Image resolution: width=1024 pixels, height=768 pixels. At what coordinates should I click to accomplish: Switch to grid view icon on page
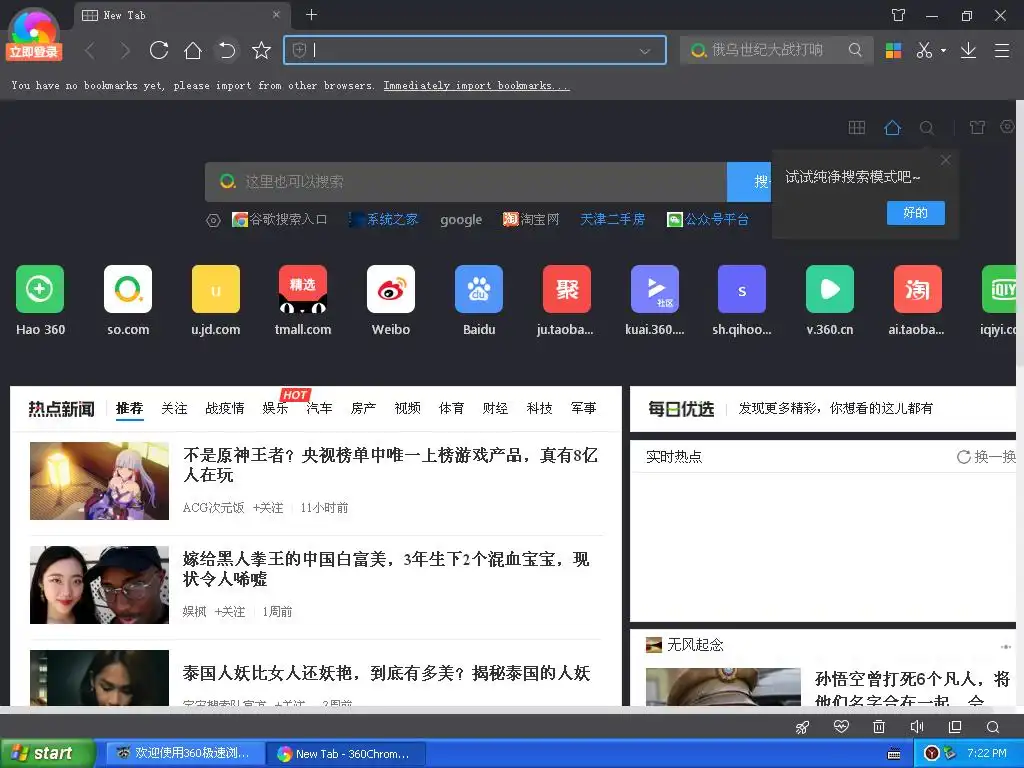pyautogui.click(x=856, y=127)
